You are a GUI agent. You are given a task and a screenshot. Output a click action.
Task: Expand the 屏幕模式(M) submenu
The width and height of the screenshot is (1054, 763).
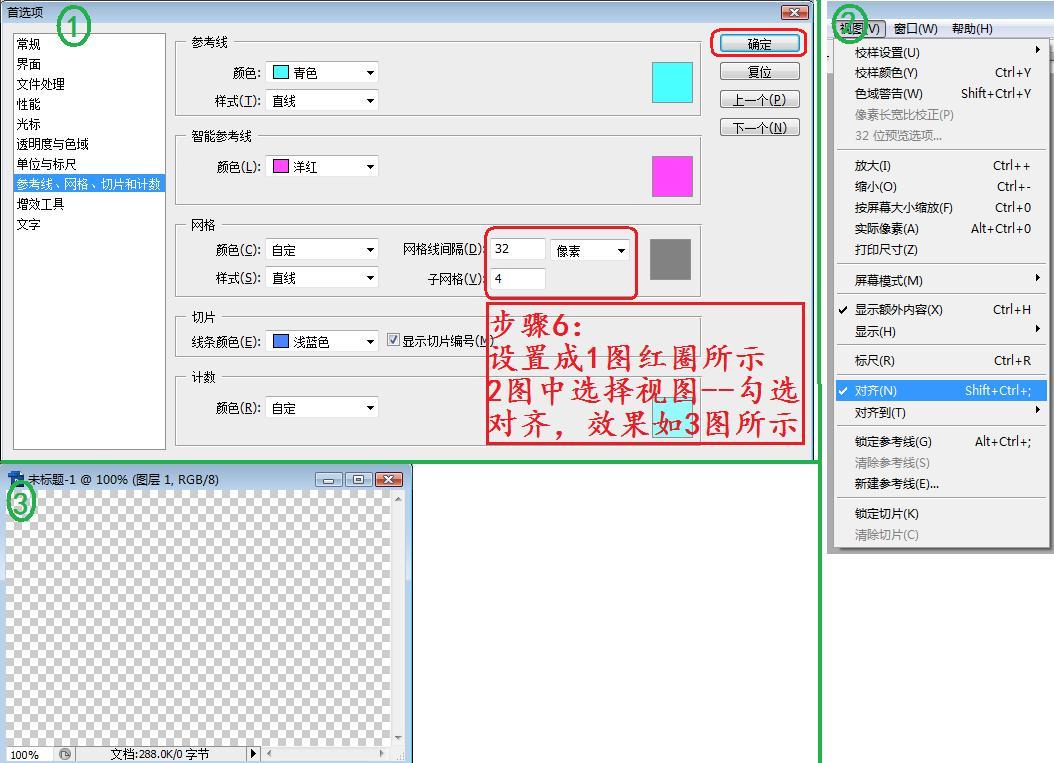pos(941,280)
